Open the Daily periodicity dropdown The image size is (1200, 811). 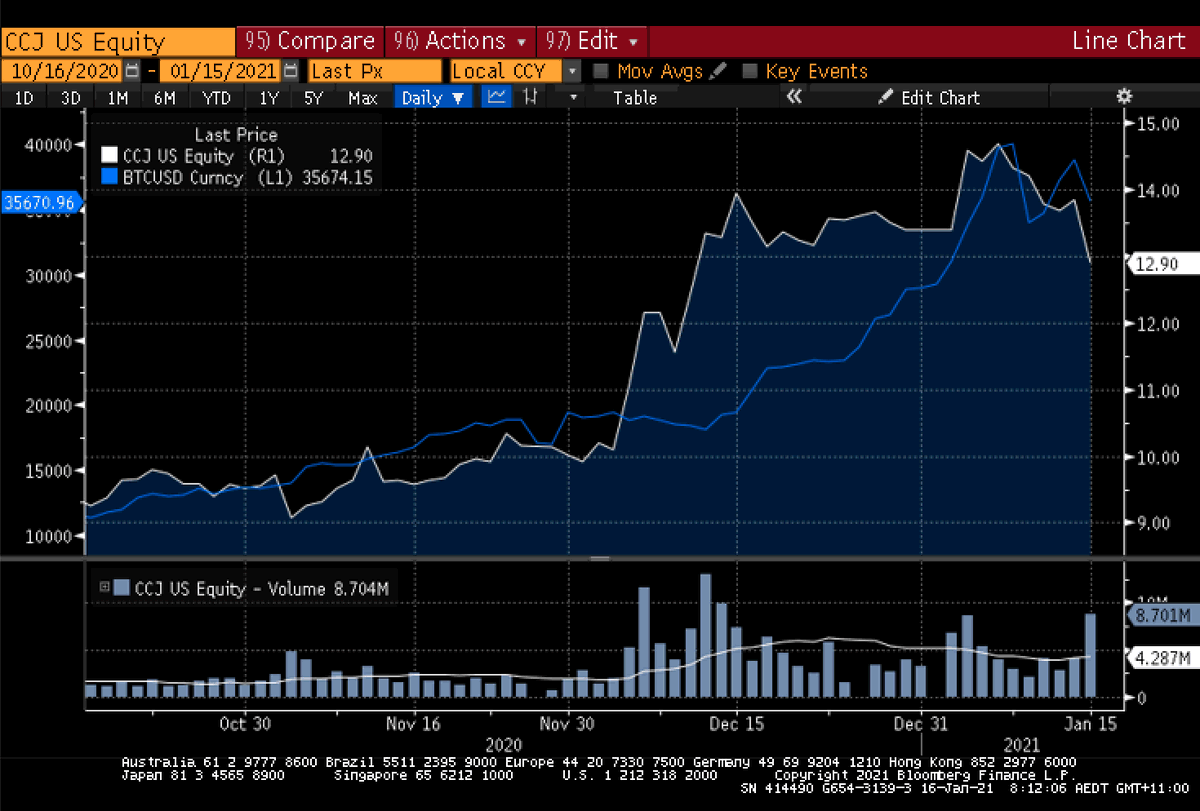pos(435,97)
